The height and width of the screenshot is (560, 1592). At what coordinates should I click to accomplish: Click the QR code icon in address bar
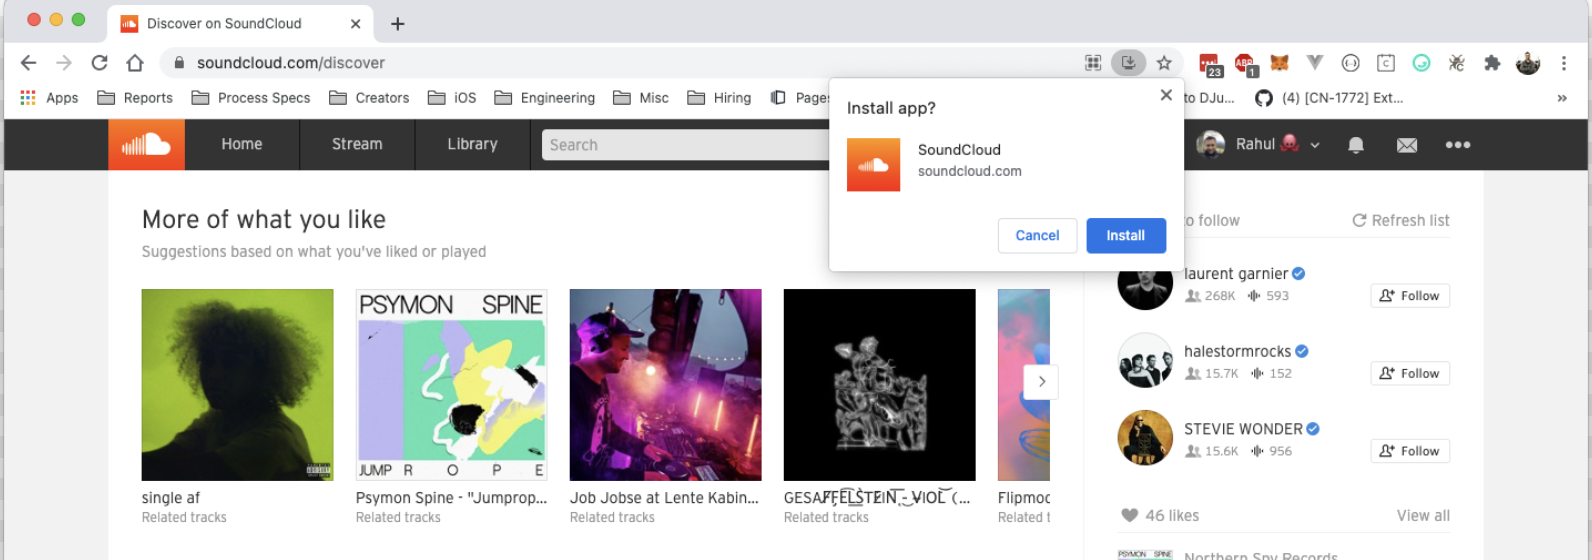pyautogui.click(x=1093, y=63)
